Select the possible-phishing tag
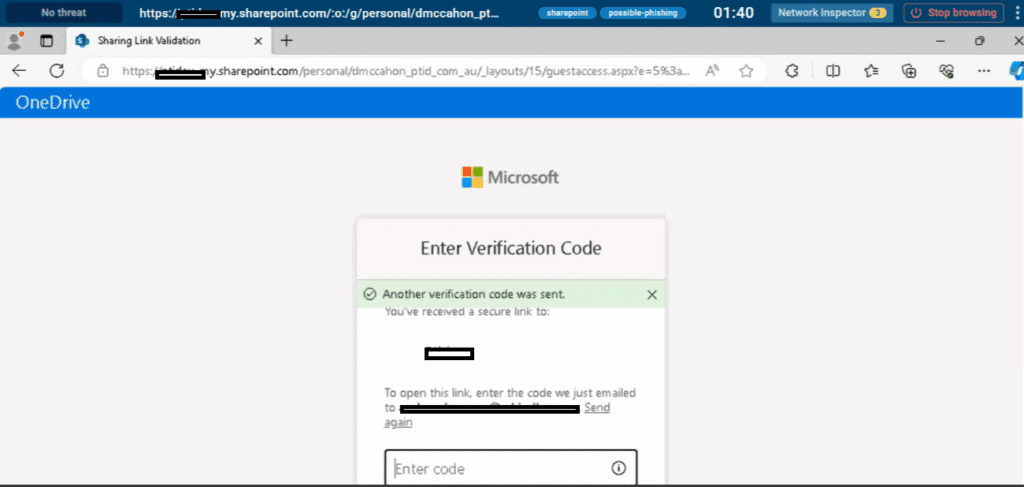This screenshot has width=1024, height=487. coord(643,13)
